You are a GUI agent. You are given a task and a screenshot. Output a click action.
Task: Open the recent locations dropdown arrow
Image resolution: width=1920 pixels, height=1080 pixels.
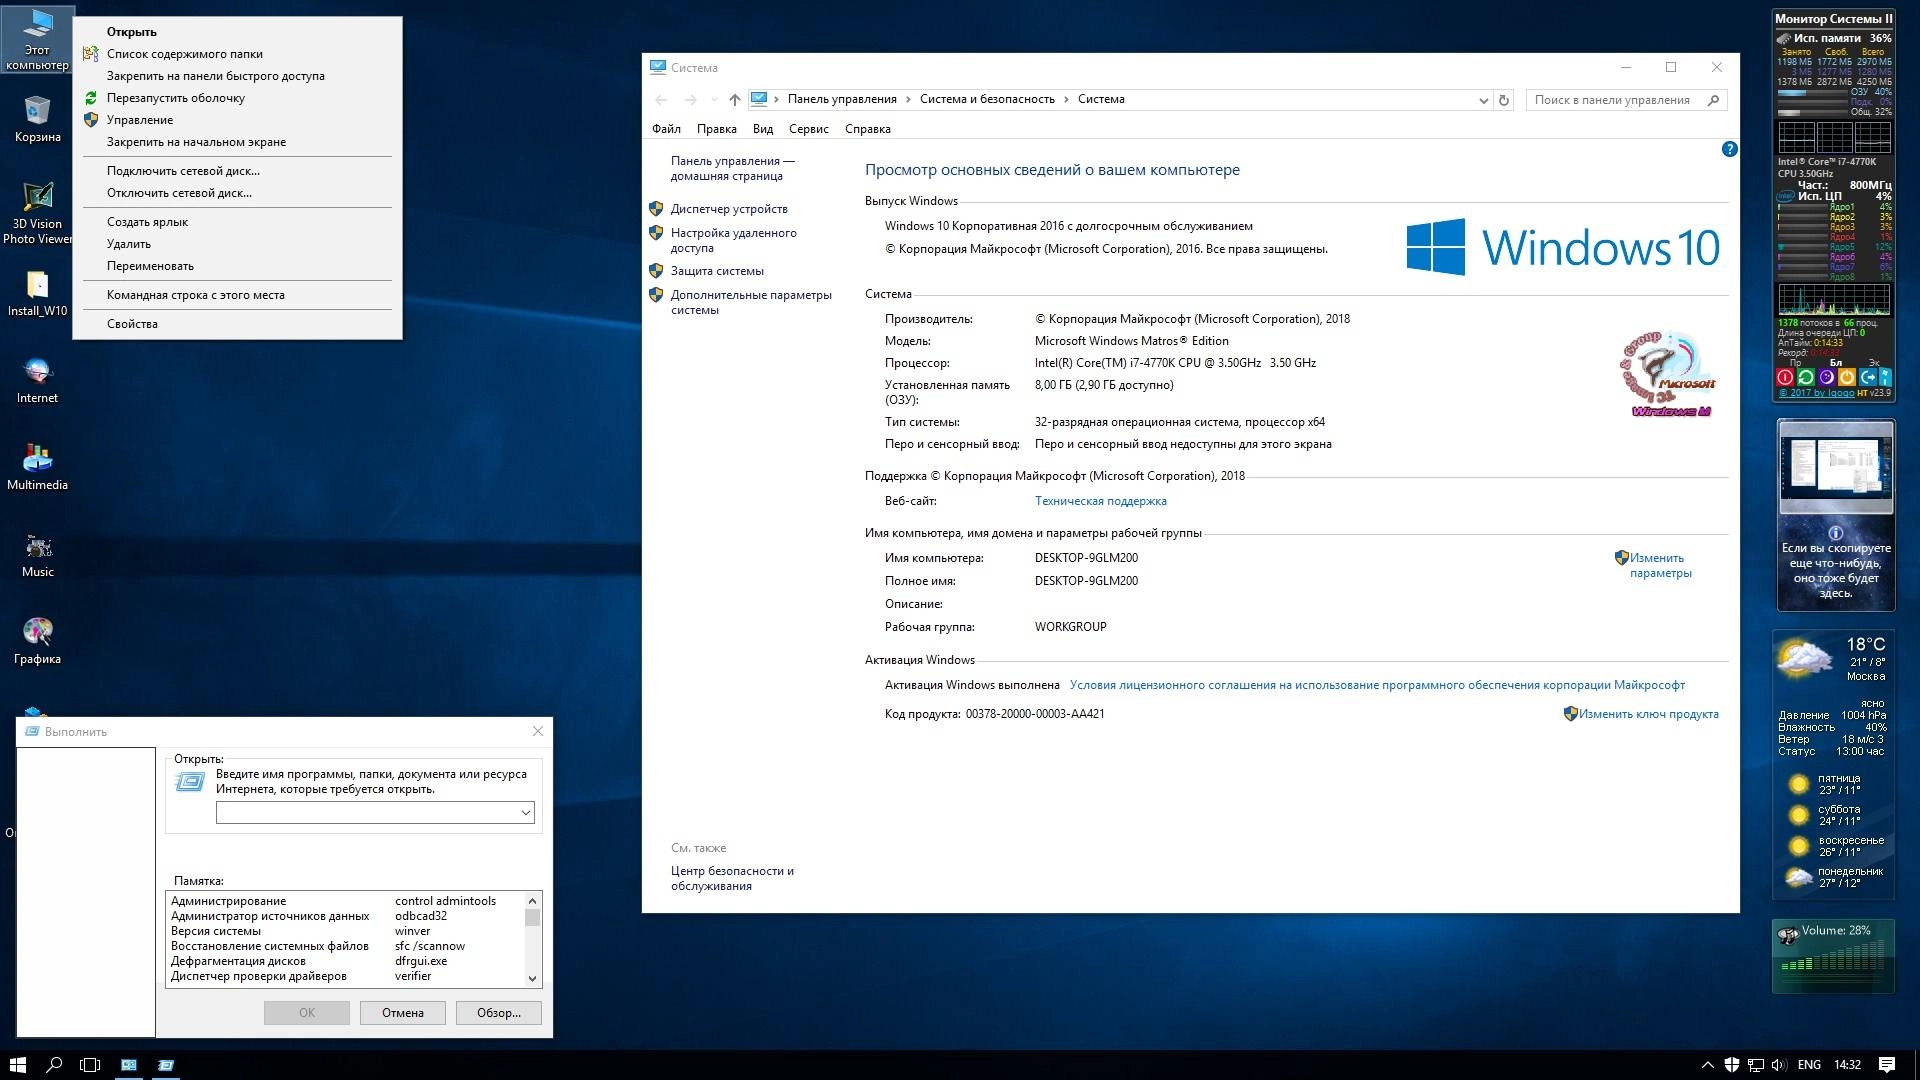click(714, 100)
